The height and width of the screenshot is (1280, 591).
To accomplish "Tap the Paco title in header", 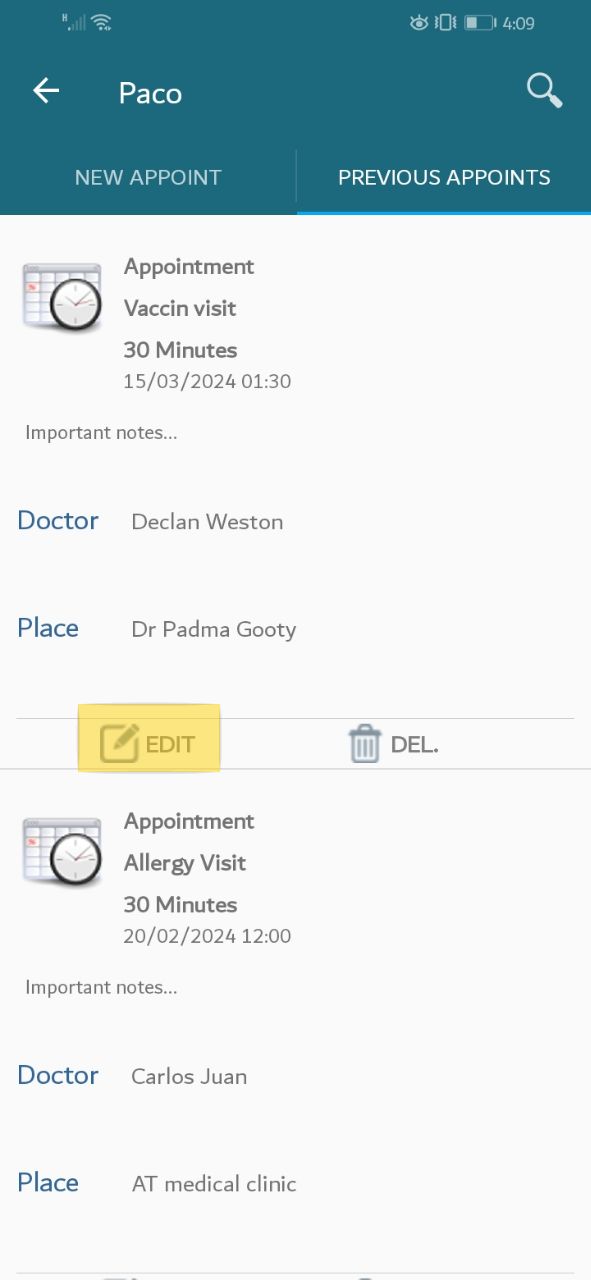I will (x=150, y=93).
